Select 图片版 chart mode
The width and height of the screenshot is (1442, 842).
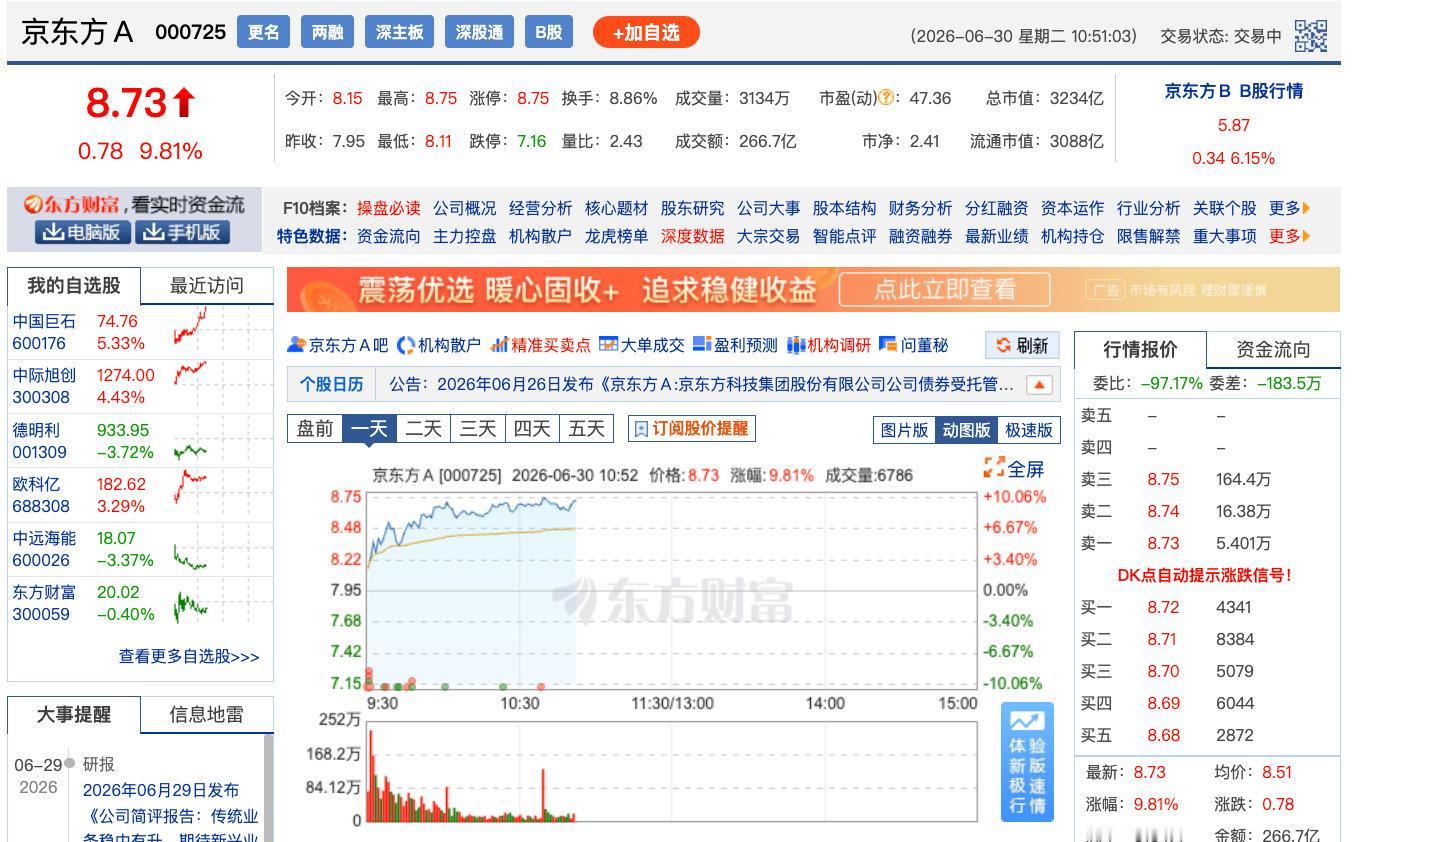[904, 430]
